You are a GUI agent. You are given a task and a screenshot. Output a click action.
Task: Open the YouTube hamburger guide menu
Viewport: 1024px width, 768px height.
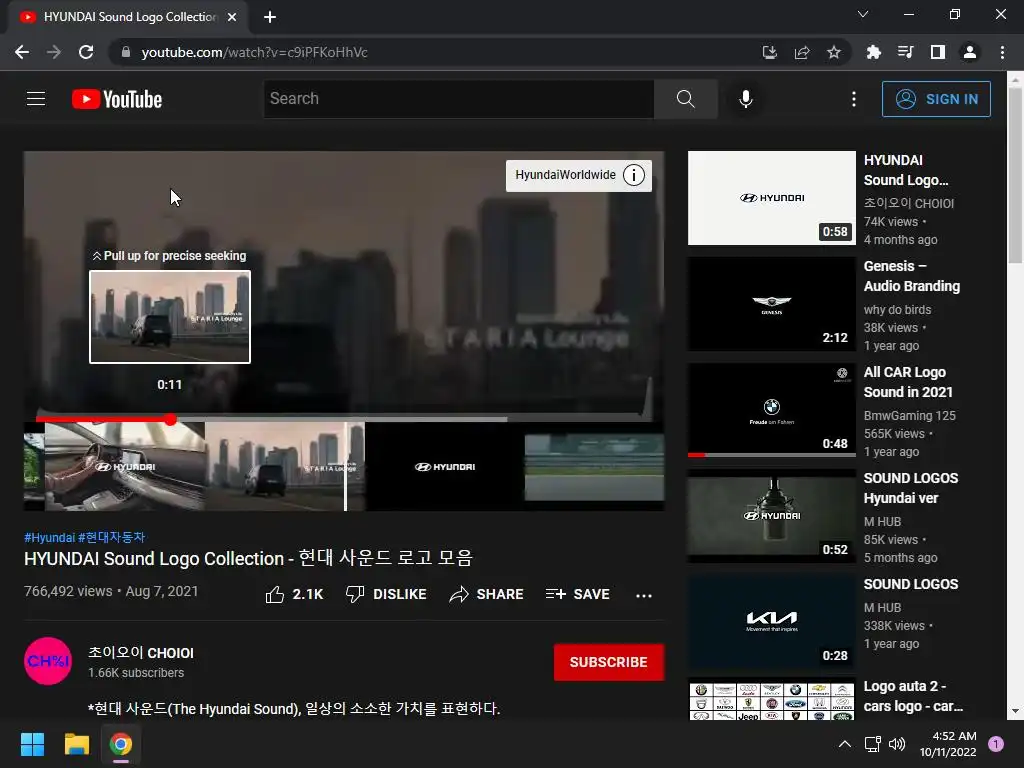[x=36, y=99]
